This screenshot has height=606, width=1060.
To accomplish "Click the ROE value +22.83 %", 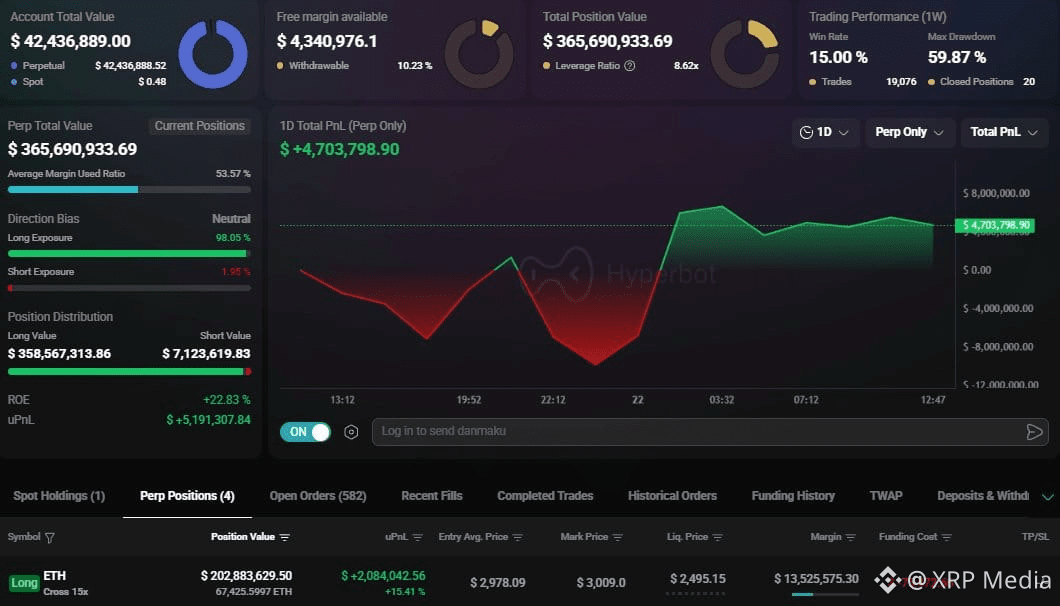I will [226, 400].
